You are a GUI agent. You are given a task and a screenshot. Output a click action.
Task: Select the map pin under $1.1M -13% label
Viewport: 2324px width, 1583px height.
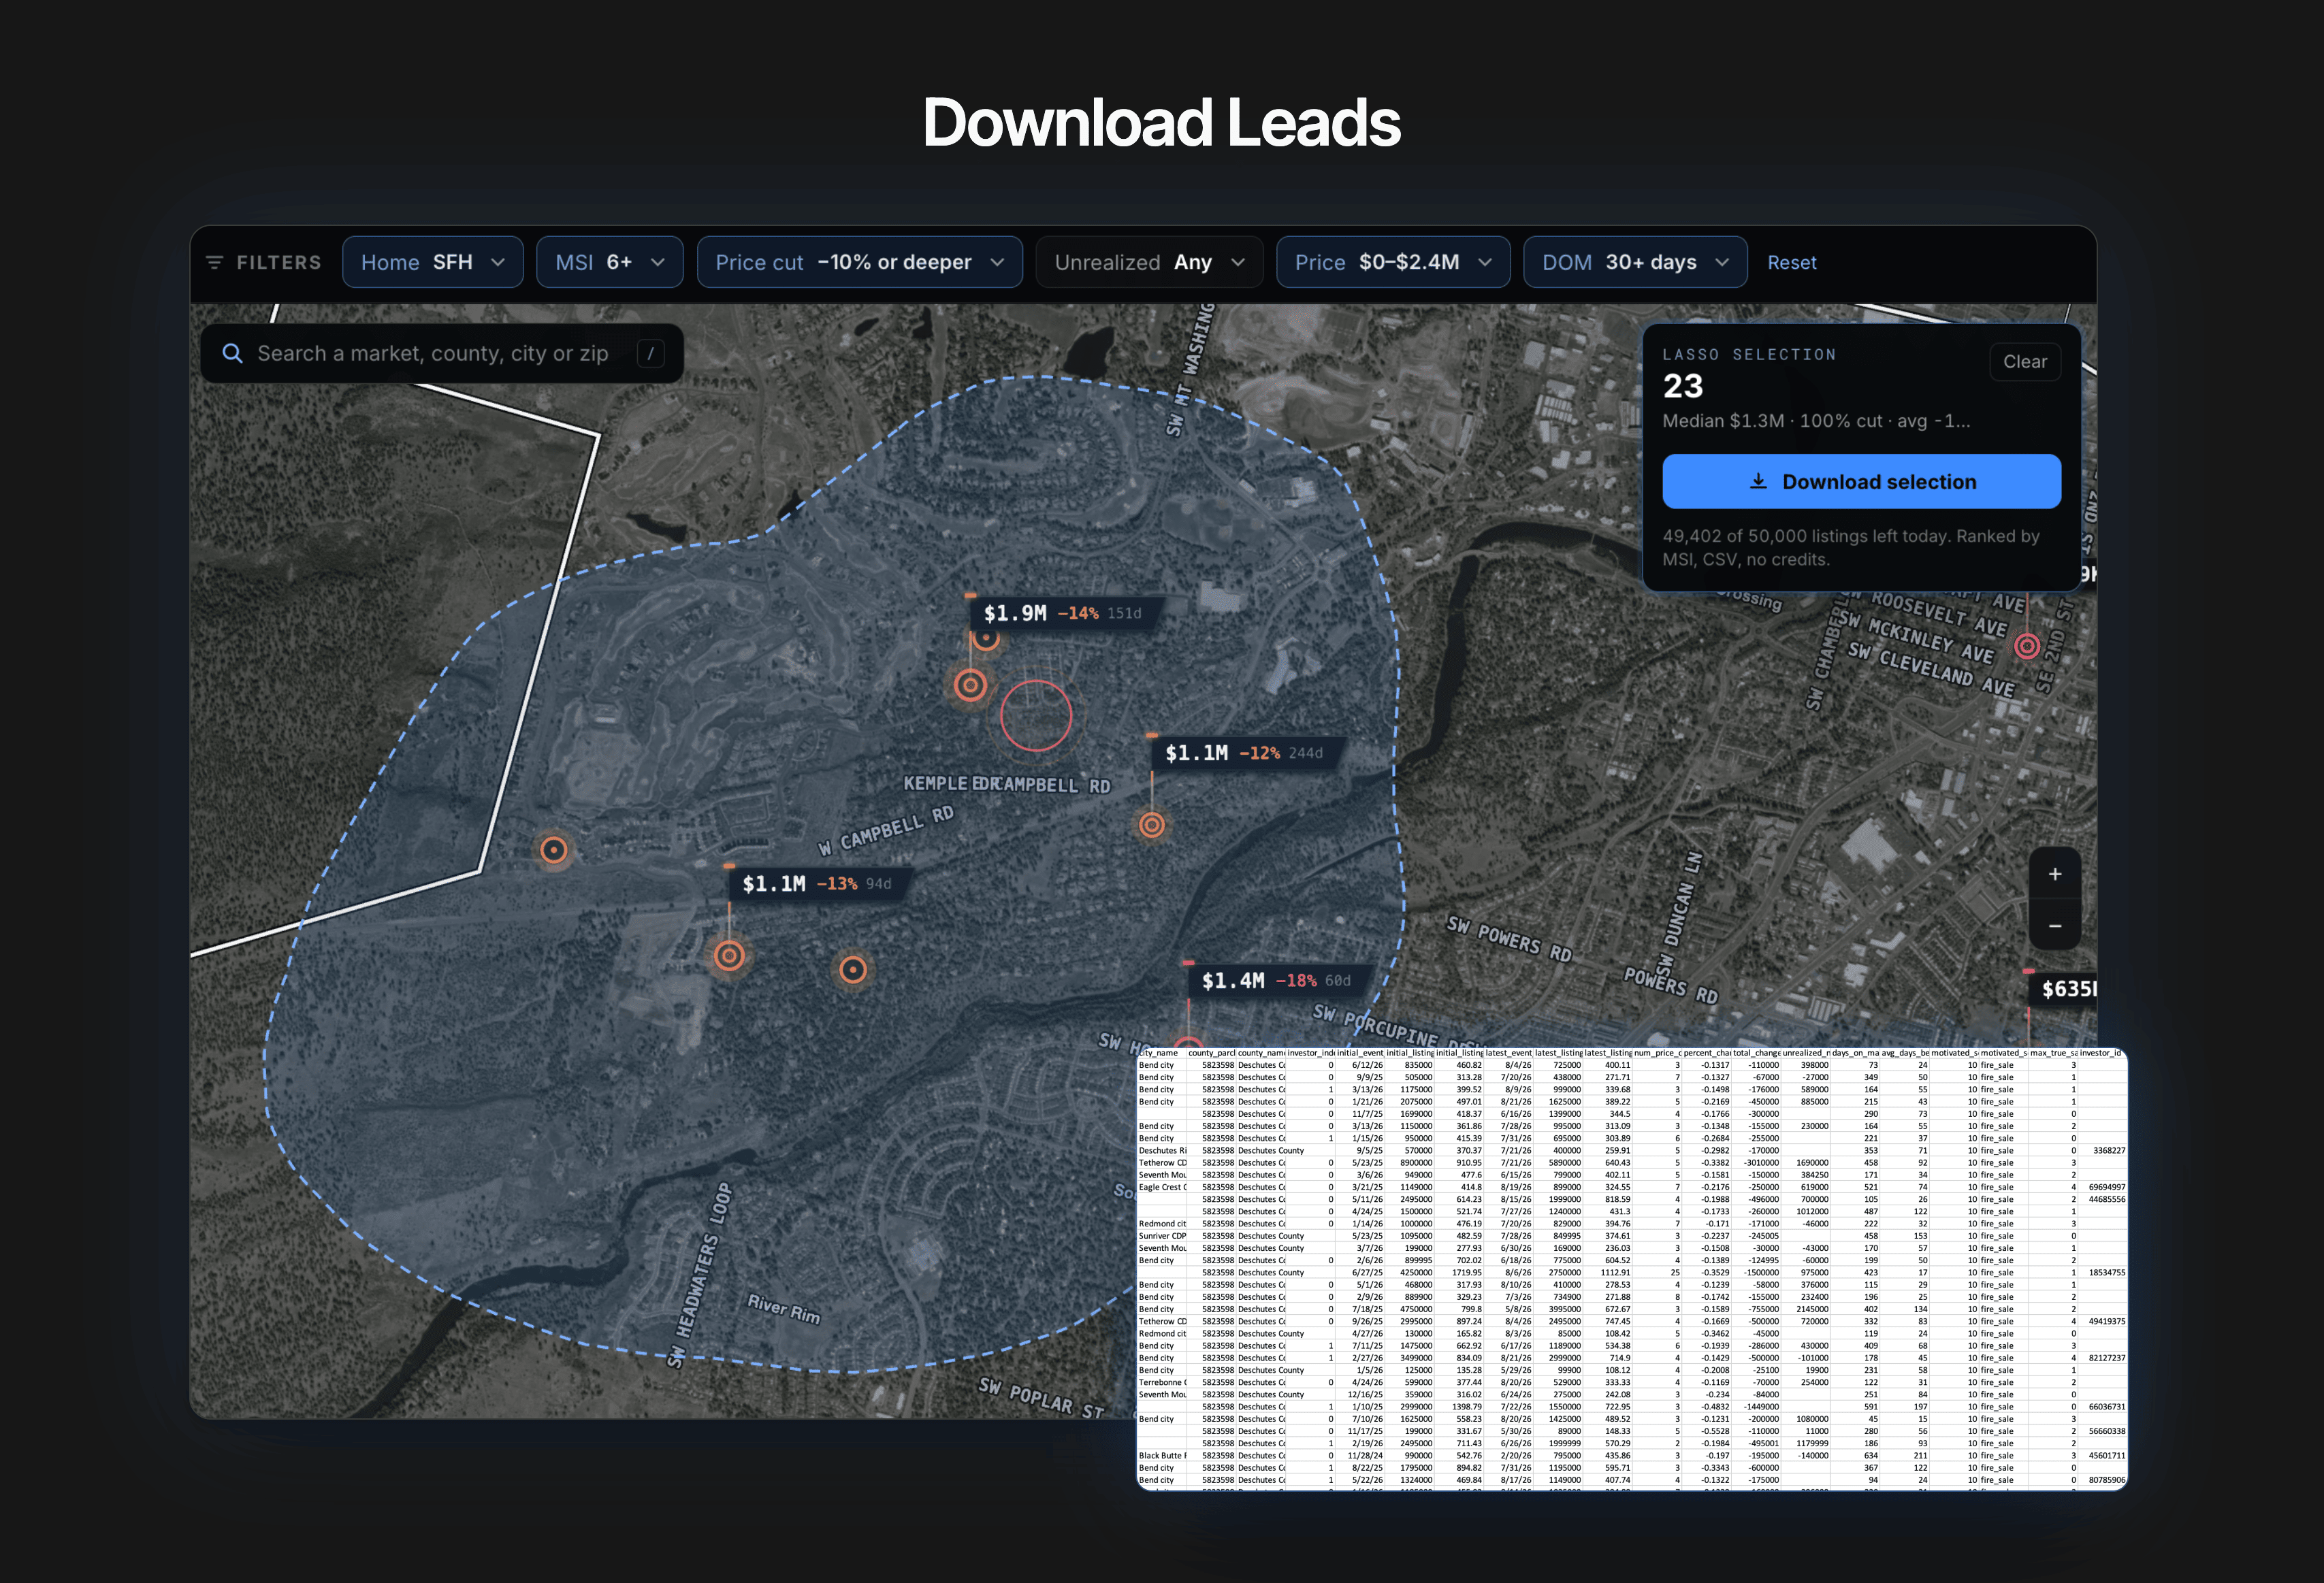tap(729, 956)
